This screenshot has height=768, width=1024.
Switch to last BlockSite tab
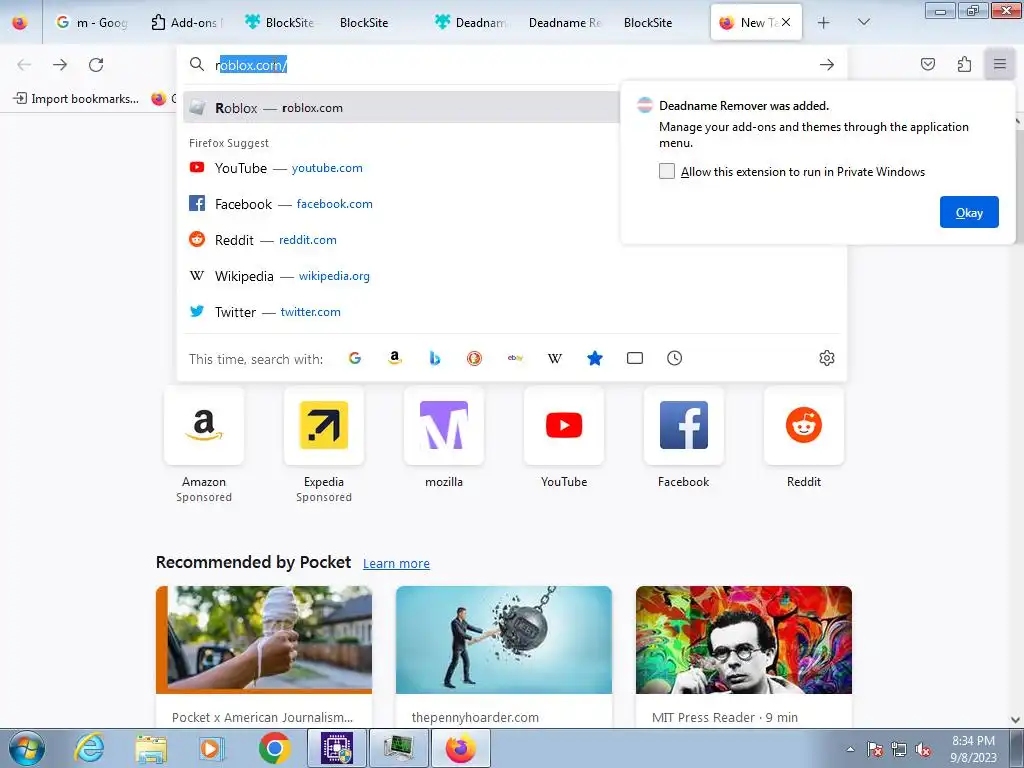pyautogui.click(x=648, y=22)
